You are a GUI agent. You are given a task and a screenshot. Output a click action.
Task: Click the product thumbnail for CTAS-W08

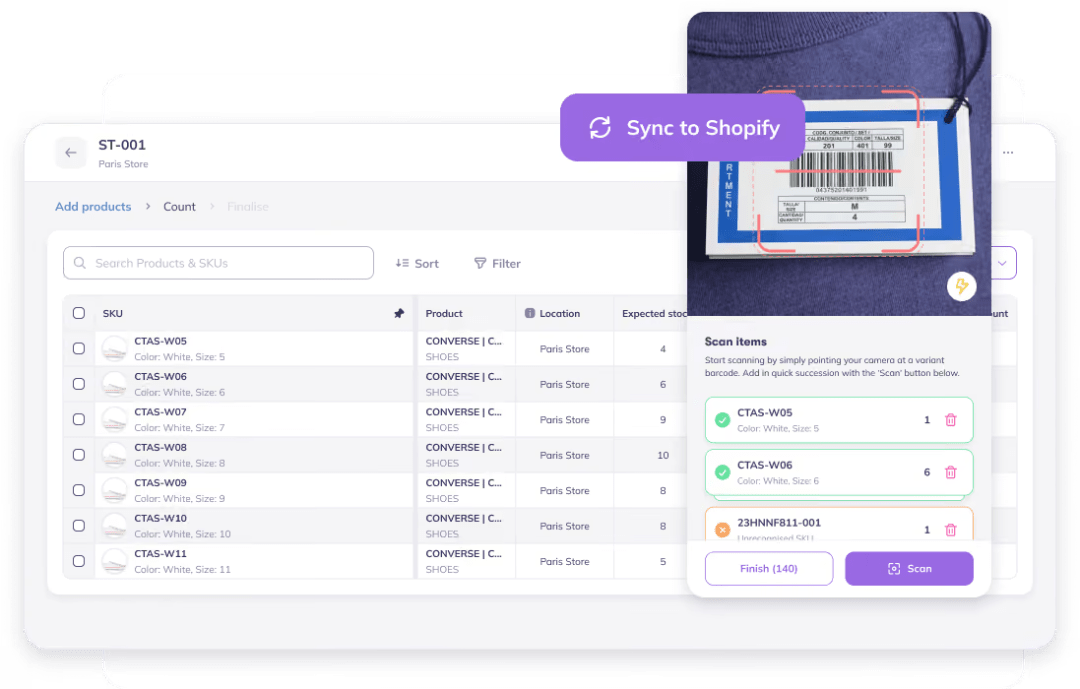[114, 455]
